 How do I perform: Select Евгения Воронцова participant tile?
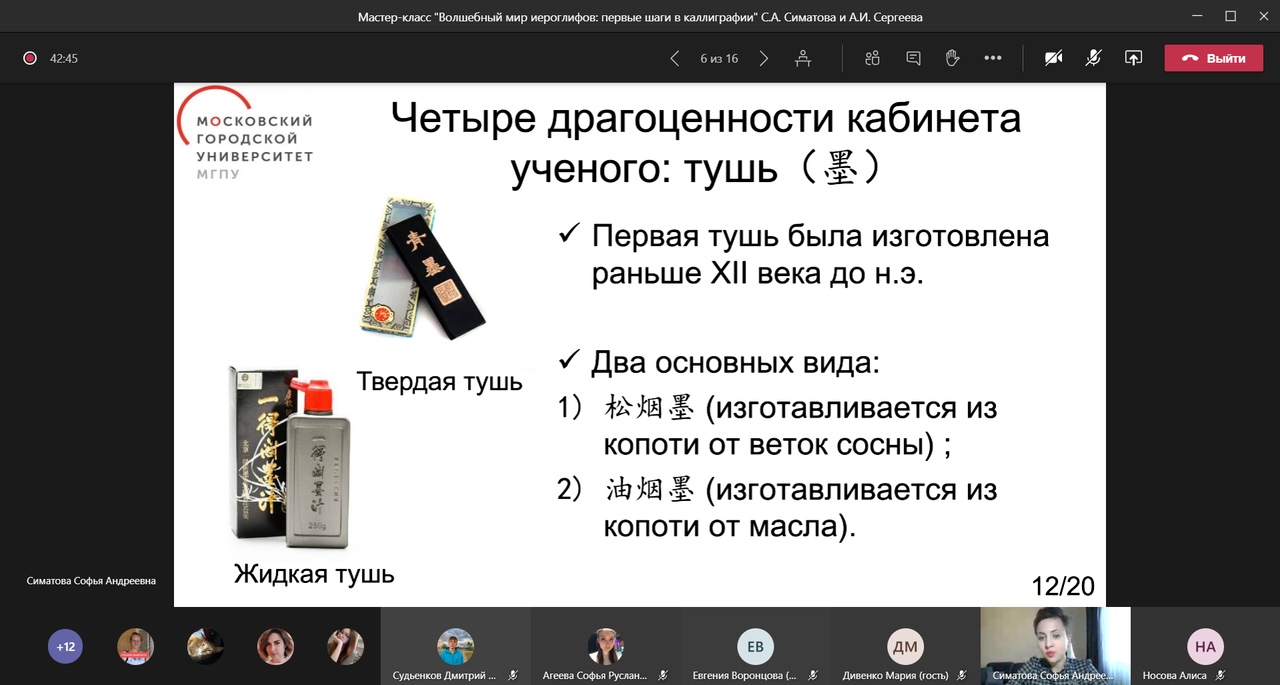tap(755, 646)
